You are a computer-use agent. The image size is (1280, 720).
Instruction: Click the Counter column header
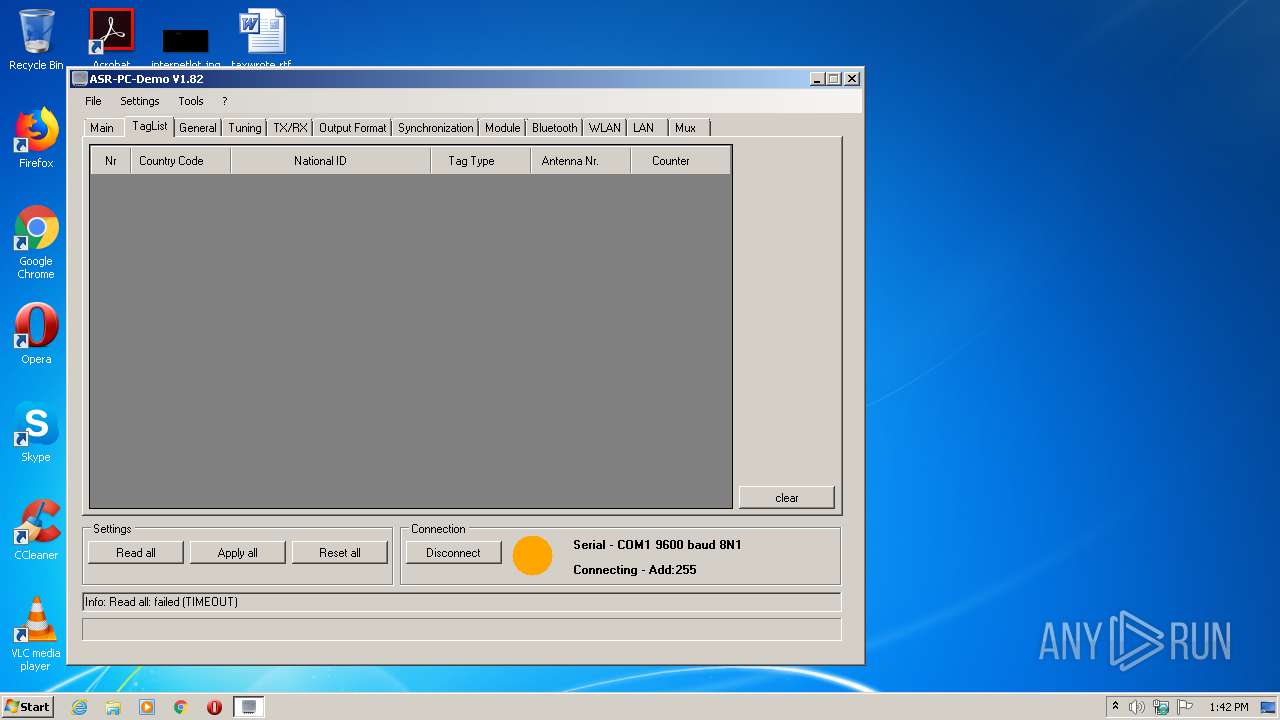point(681,161)
